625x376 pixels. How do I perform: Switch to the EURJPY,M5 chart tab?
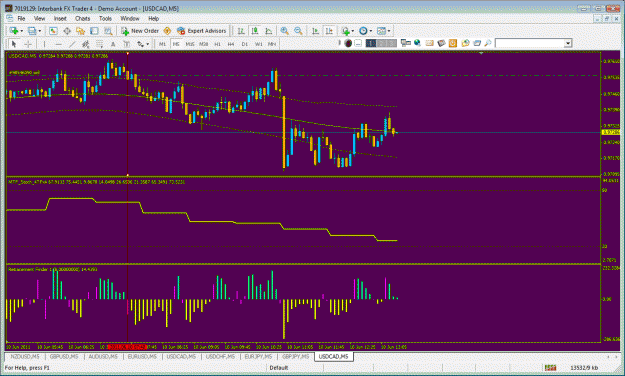(259, 356)
